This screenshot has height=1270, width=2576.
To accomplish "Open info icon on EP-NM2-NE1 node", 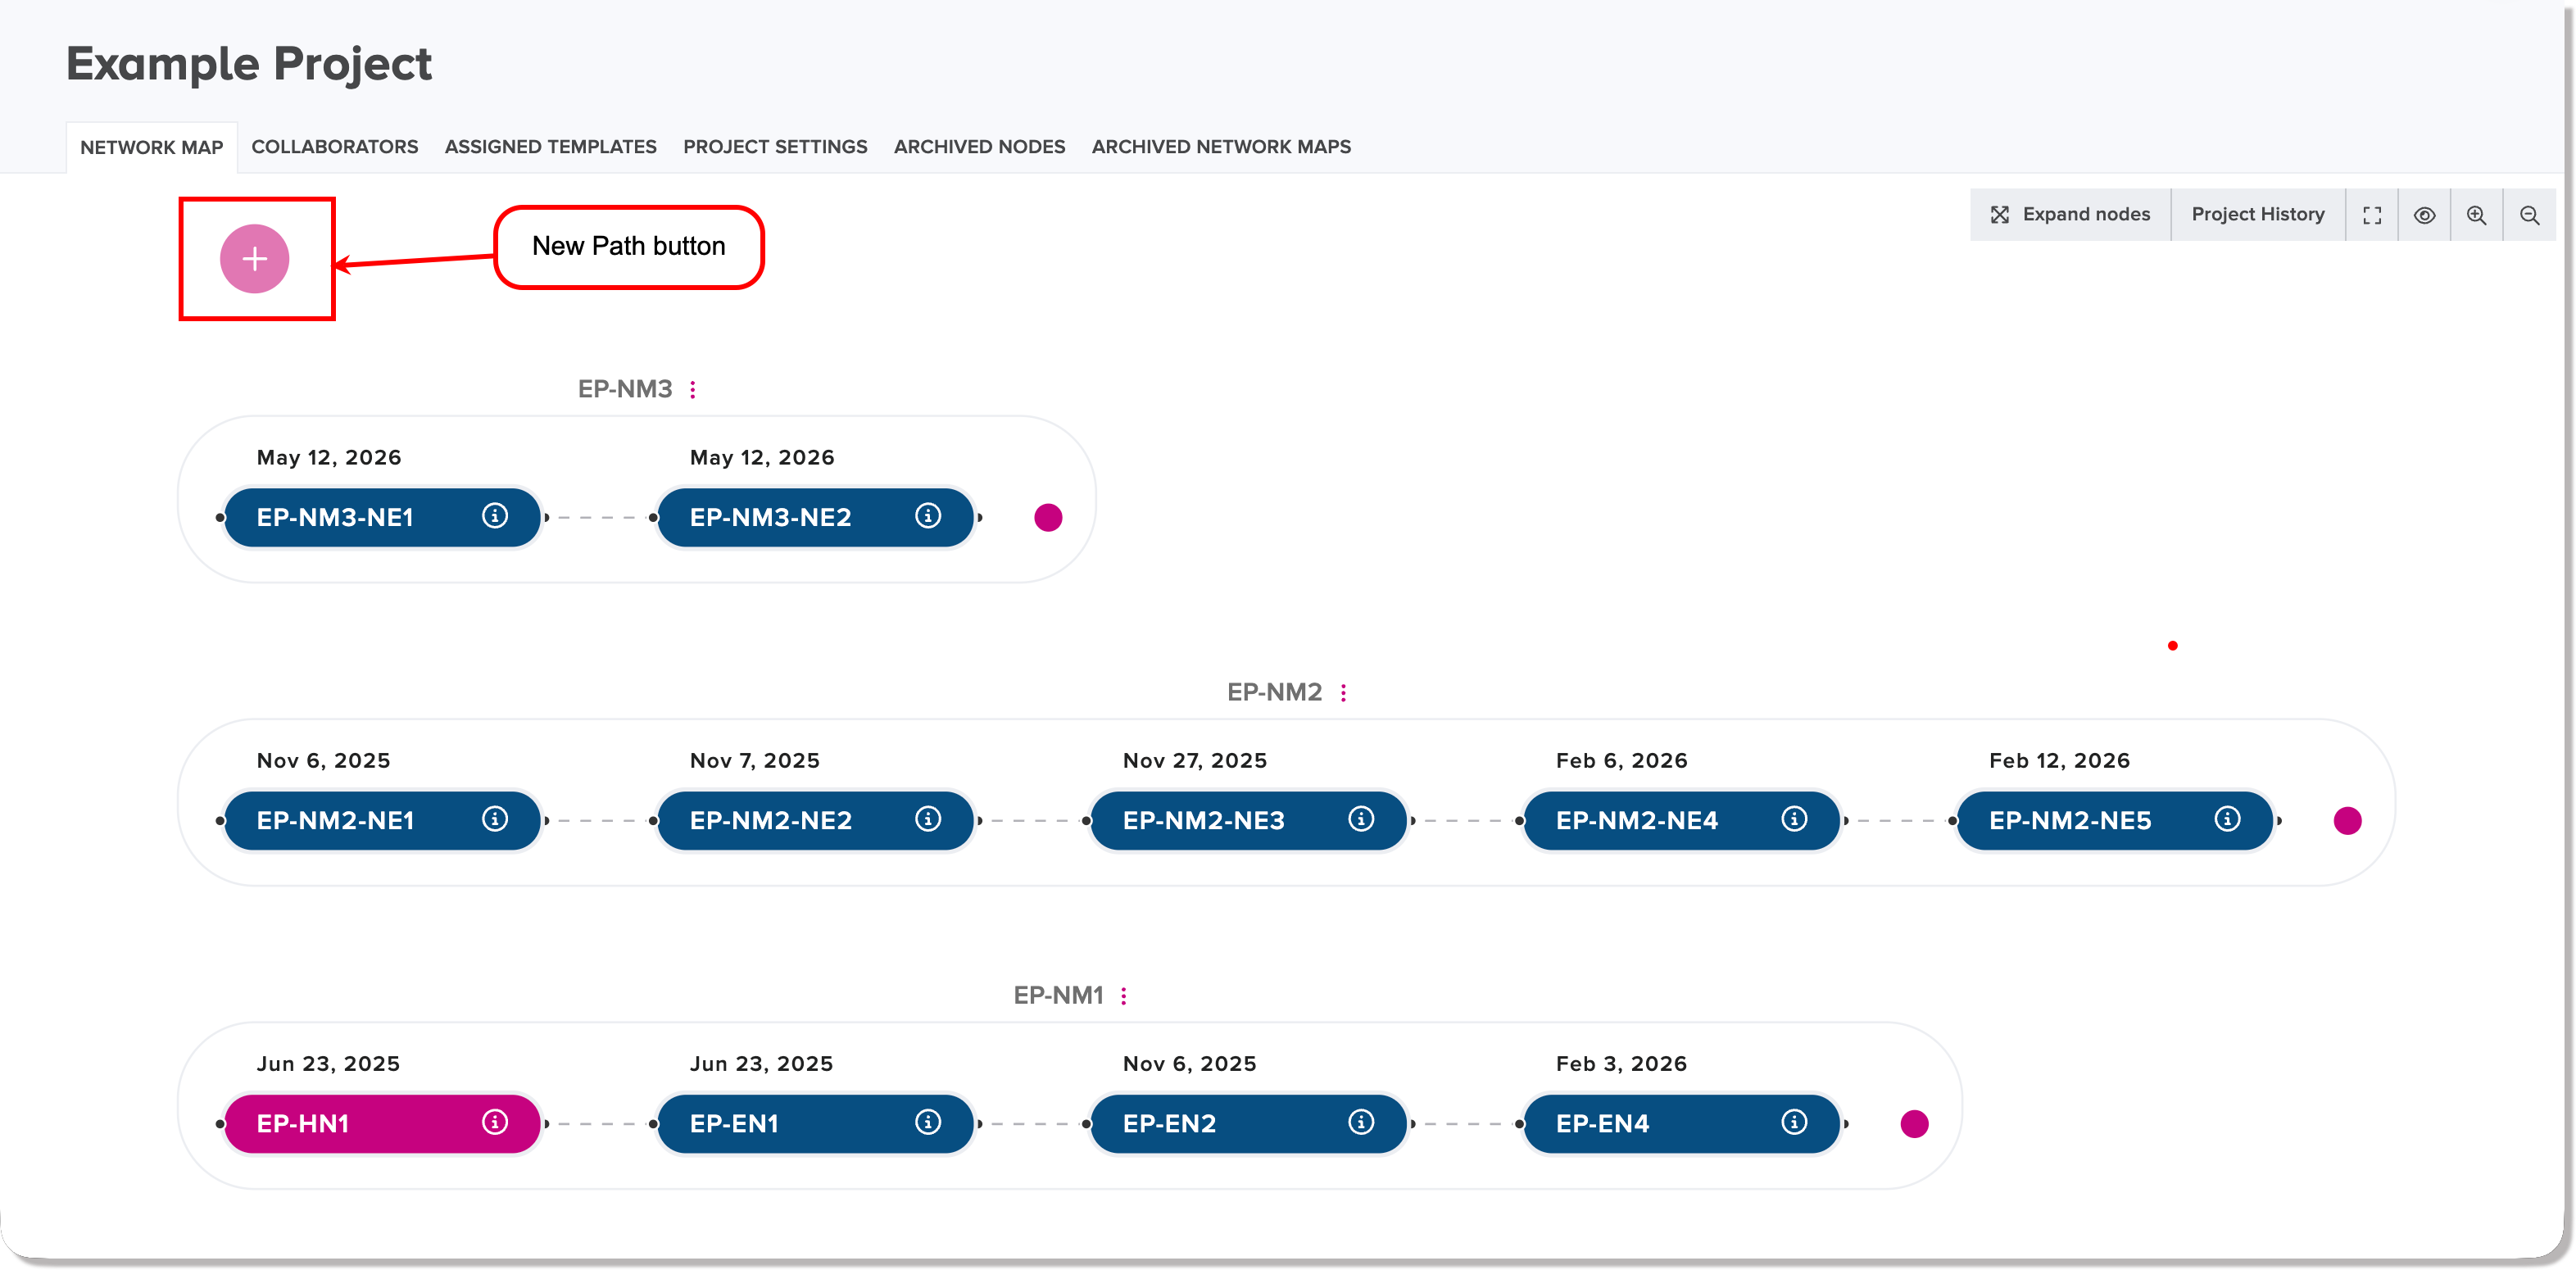I will click(495, 819).
